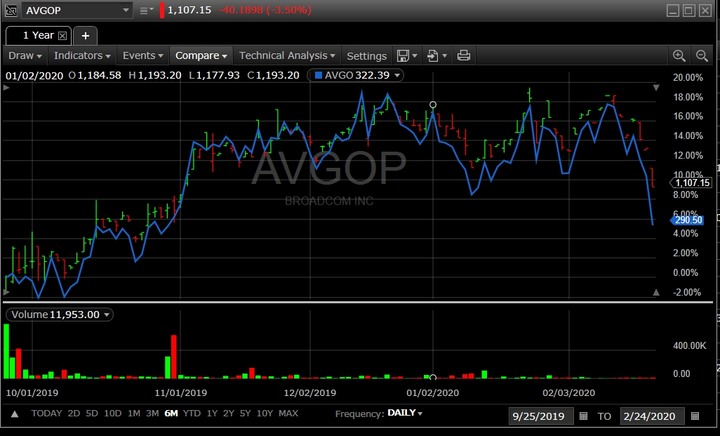Screen dimensions: 720x436
Task: Minimize the chart window
Action: click(x=673, y=11)
